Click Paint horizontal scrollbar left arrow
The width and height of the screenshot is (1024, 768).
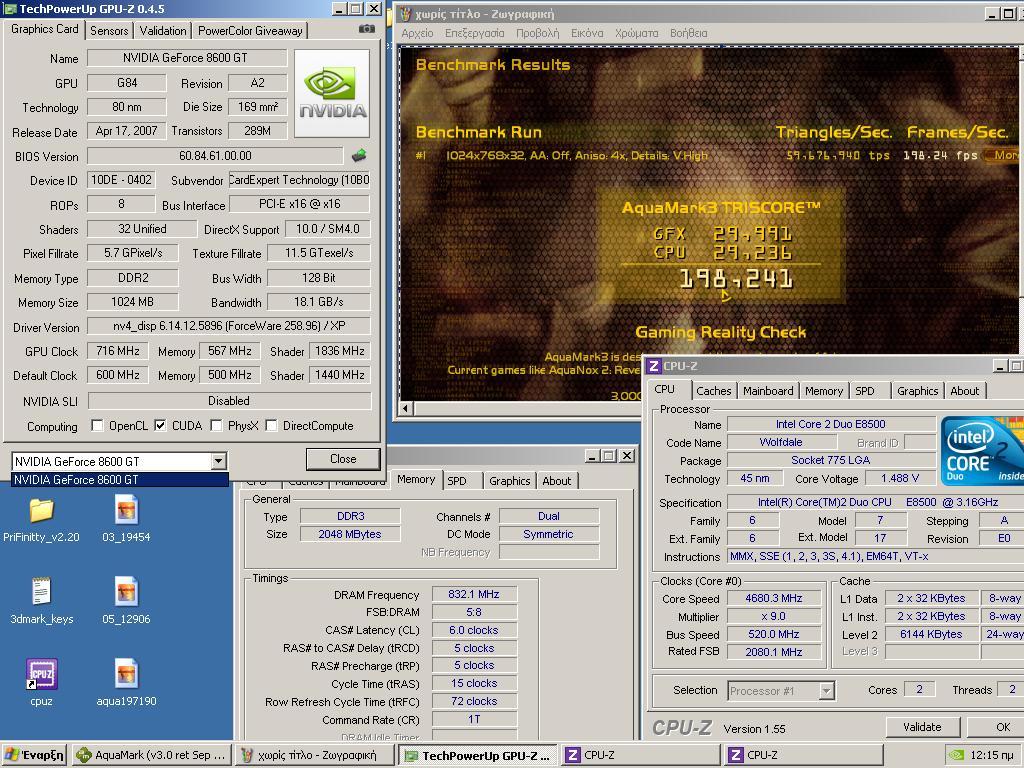[406, 408]
